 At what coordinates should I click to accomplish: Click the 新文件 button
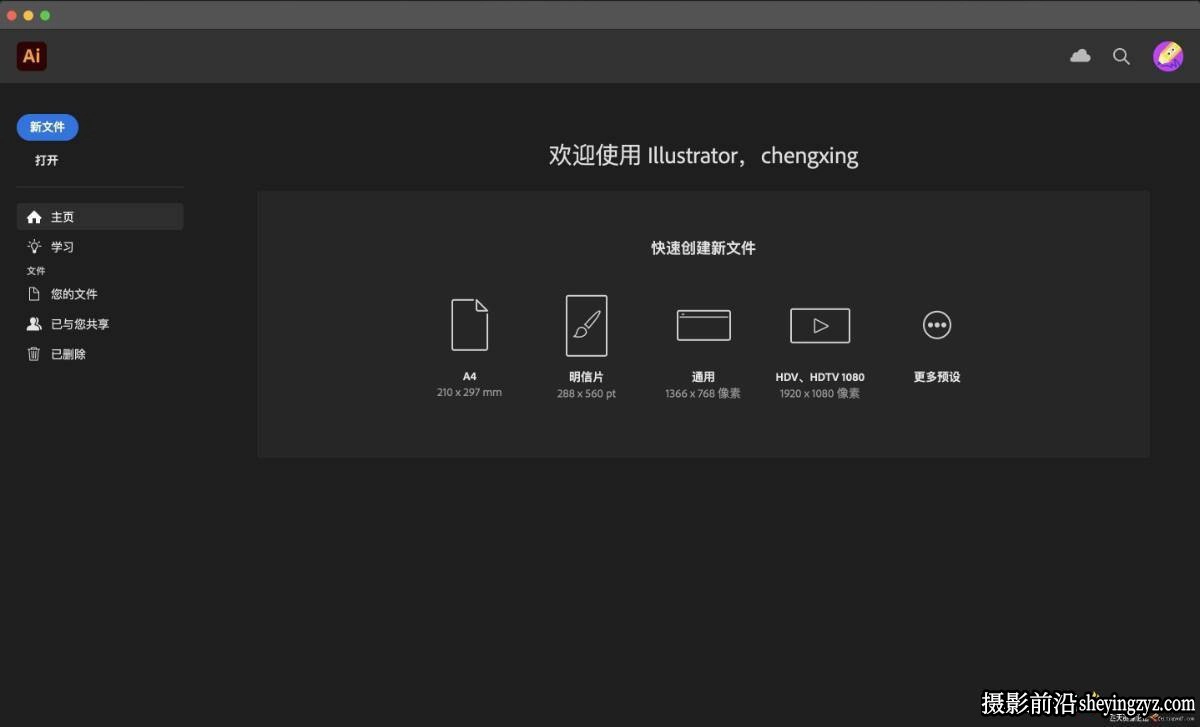(47, 127)
